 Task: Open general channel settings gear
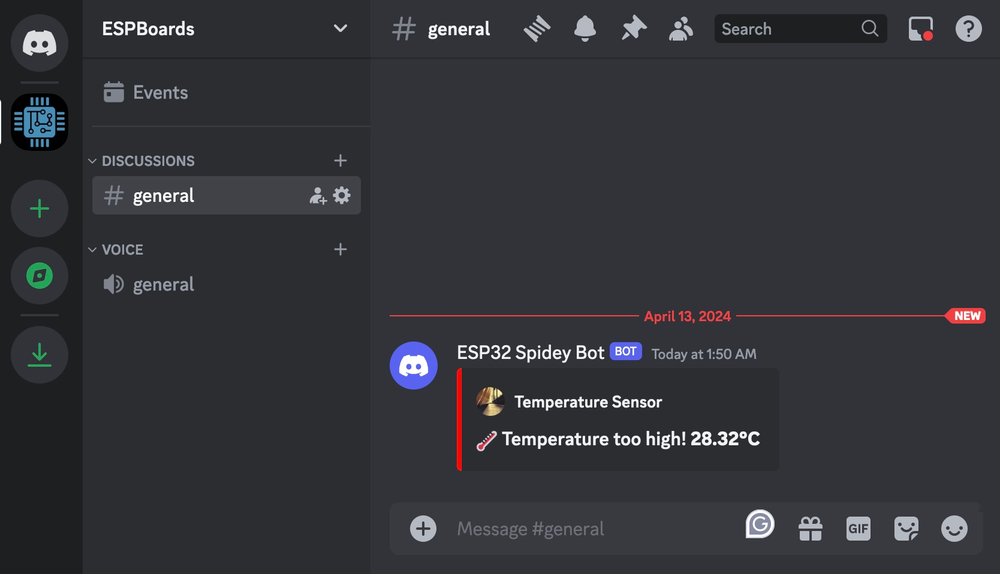tap(342, 196)
